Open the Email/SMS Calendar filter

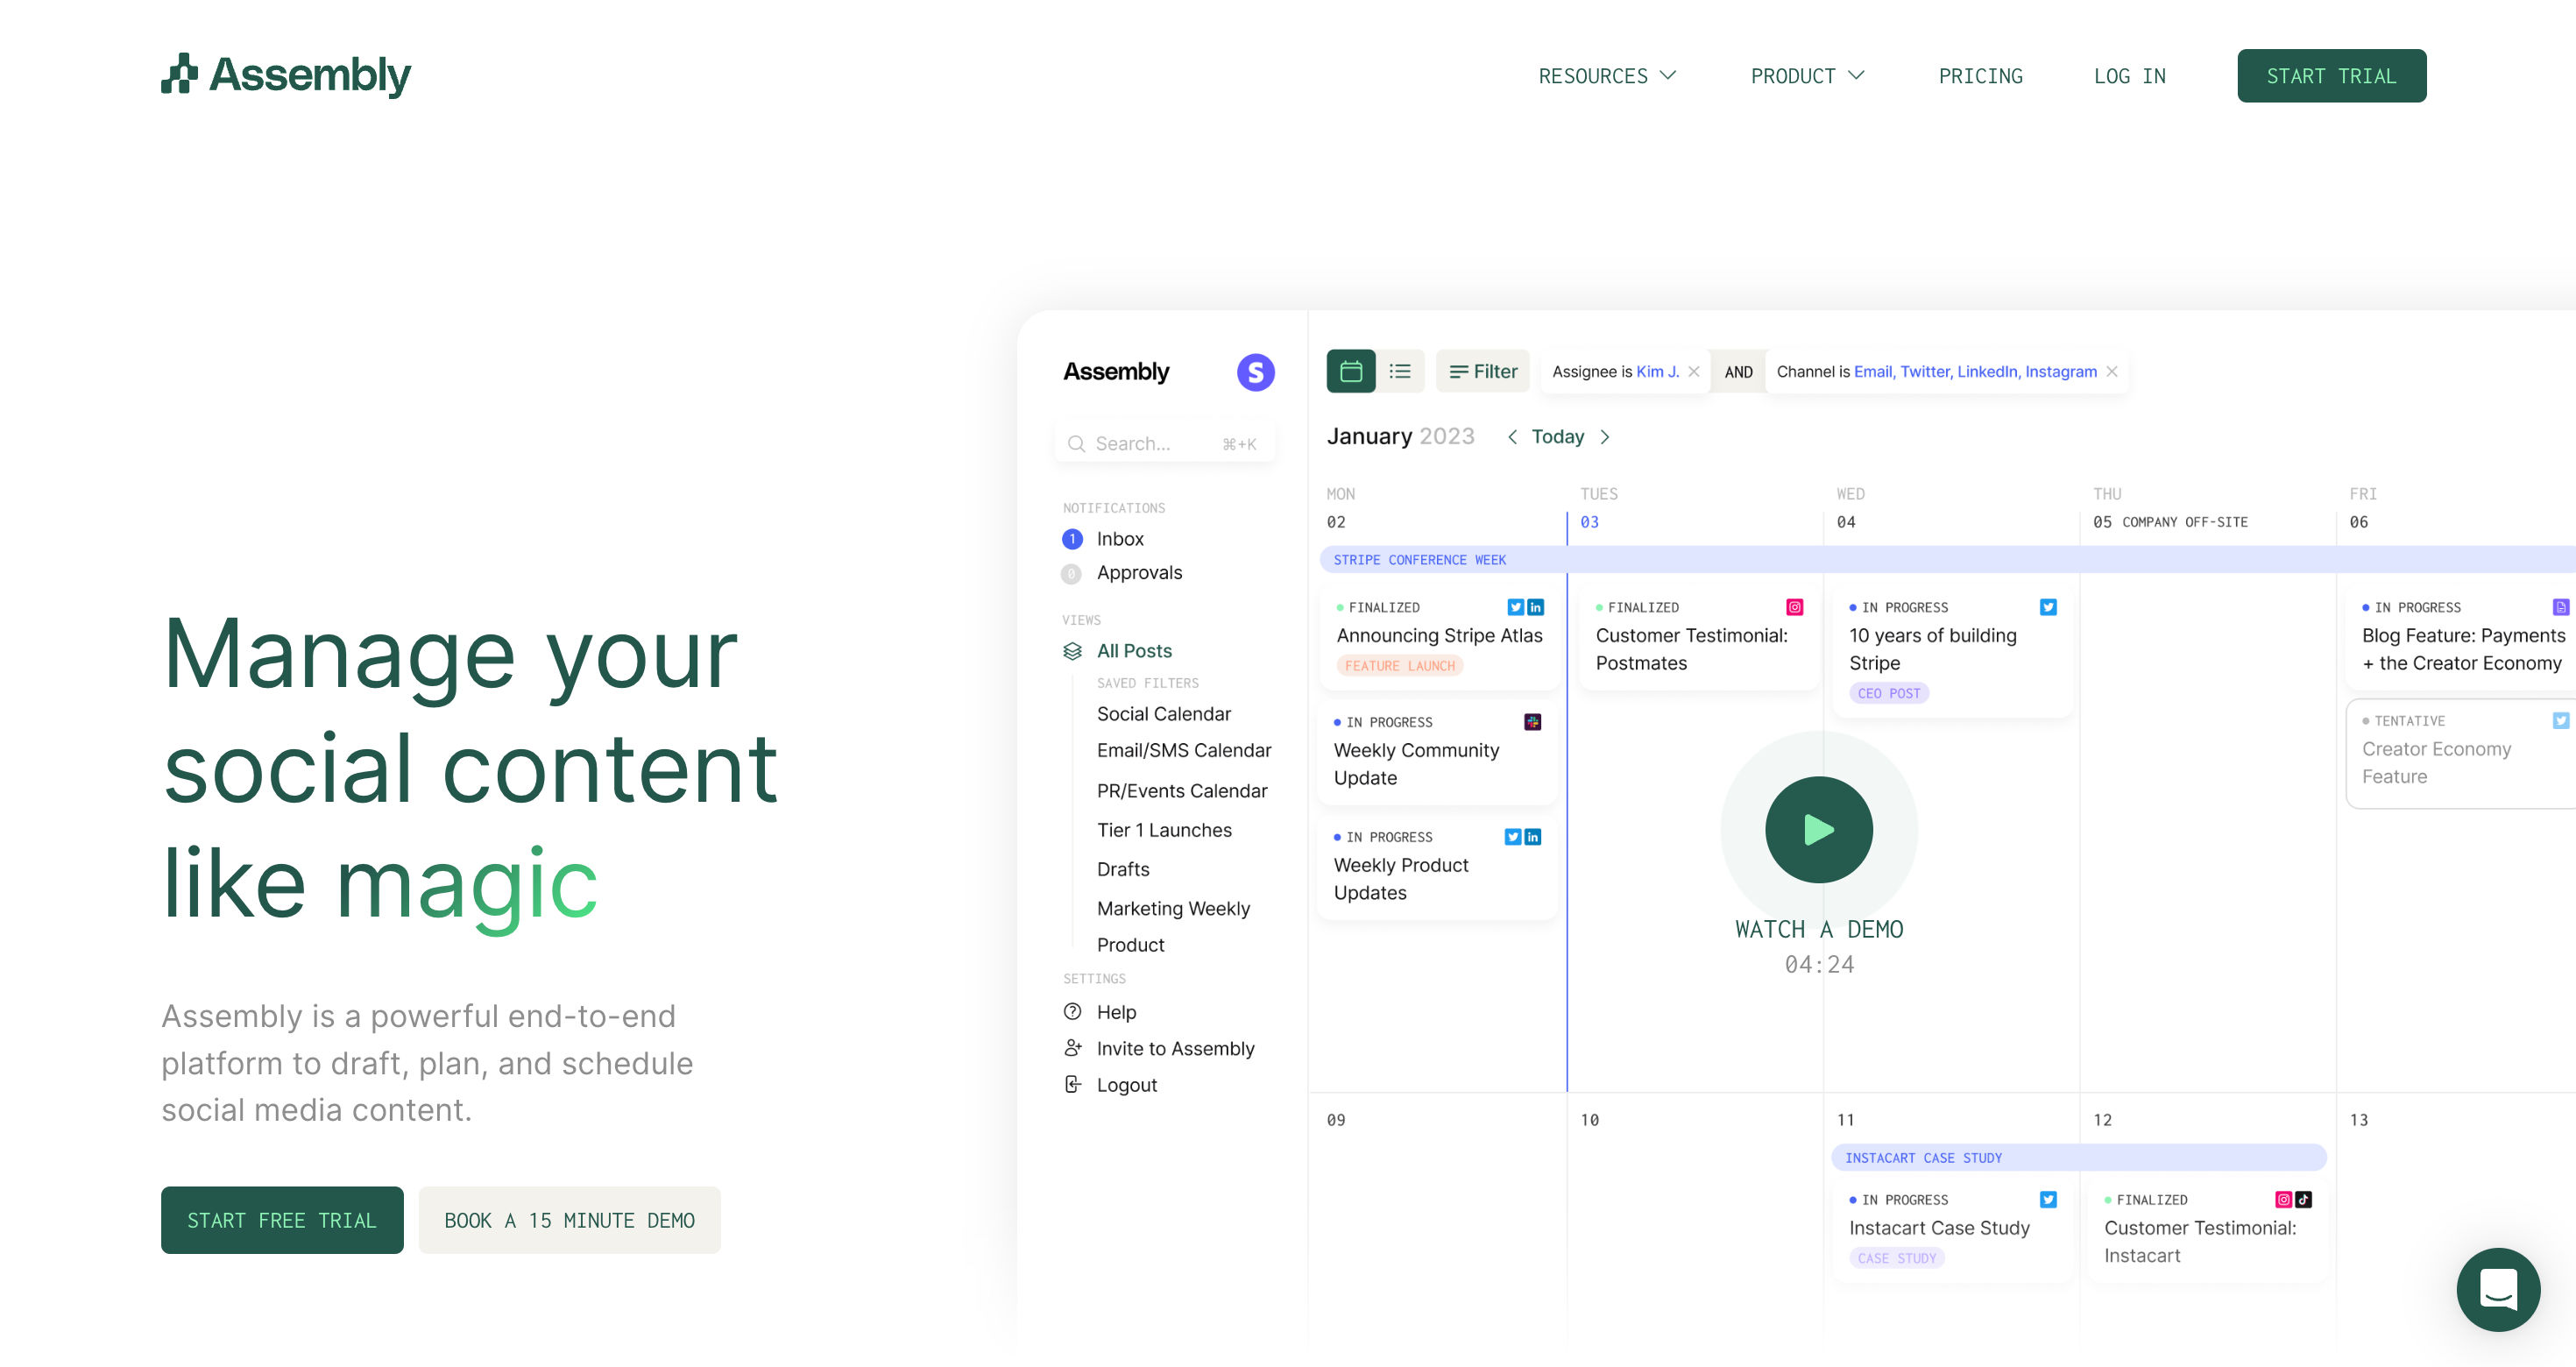coord(1183,750)
